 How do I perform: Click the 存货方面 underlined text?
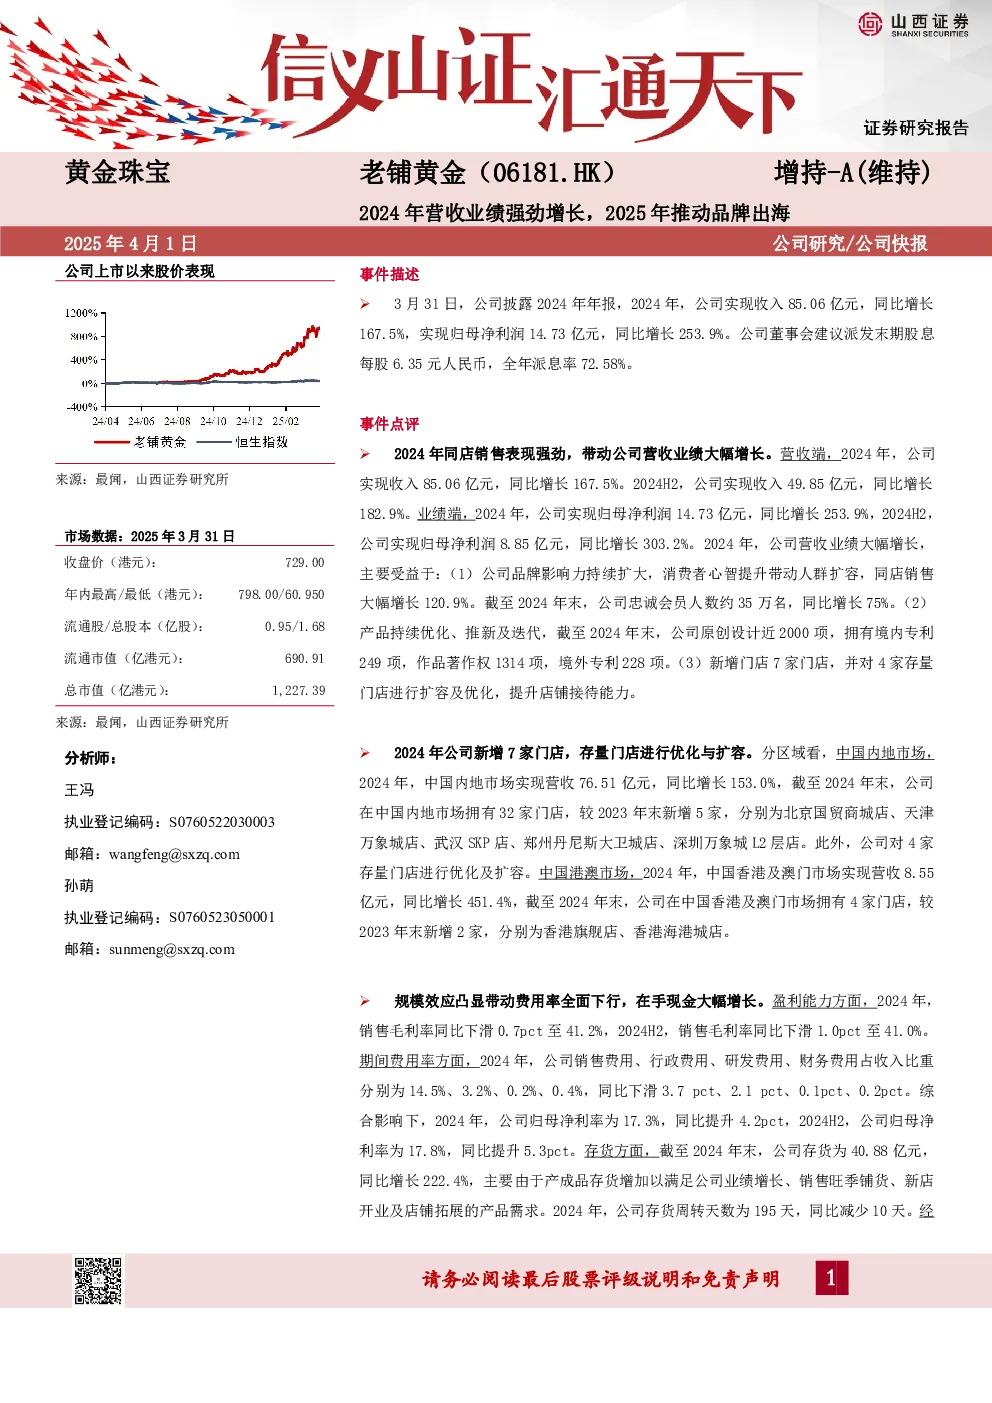[621, 1151]
